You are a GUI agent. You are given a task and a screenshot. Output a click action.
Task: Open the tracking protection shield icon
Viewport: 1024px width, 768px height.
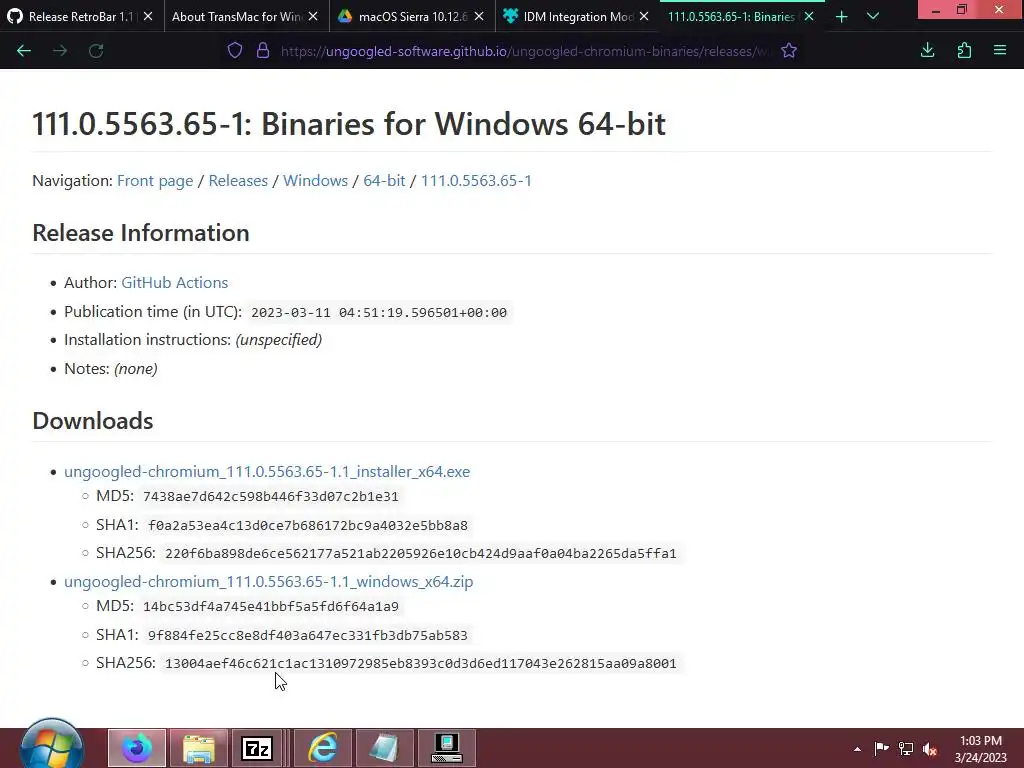pyautogui.click(x=235, y=51)
